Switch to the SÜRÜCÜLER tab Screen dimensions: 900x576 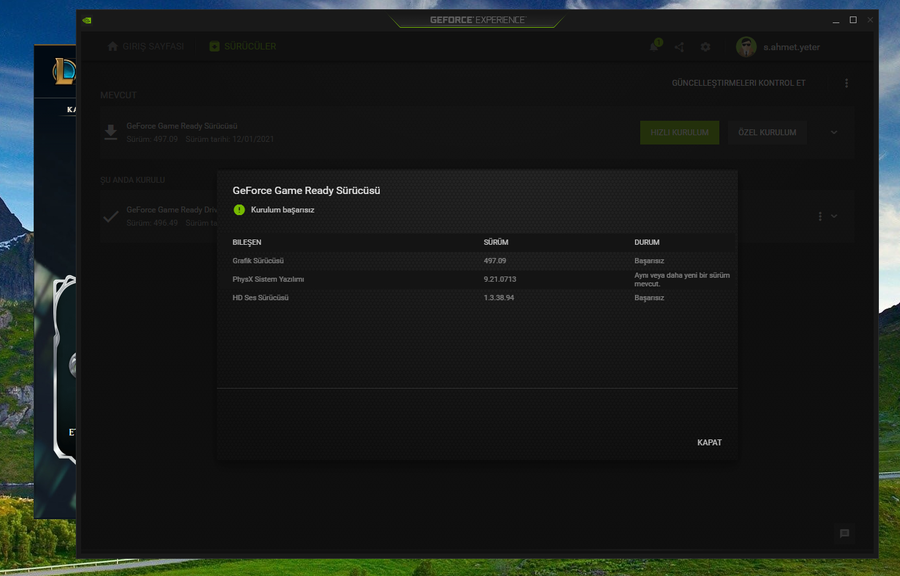pyautogui.click(x=243, y=46)
